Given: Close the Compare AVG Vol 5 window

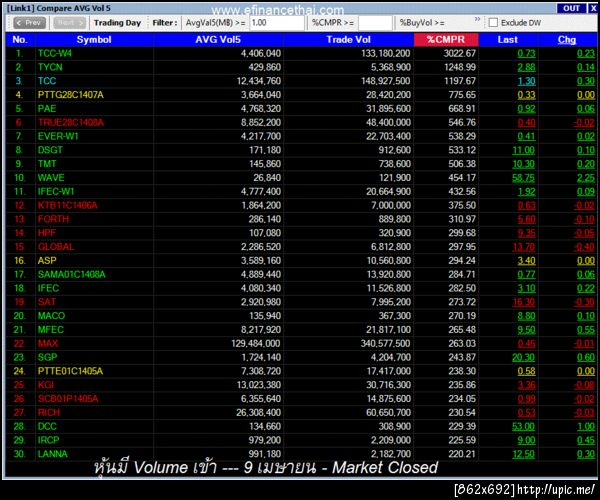Looking at the screenshot, I should 593,8.
